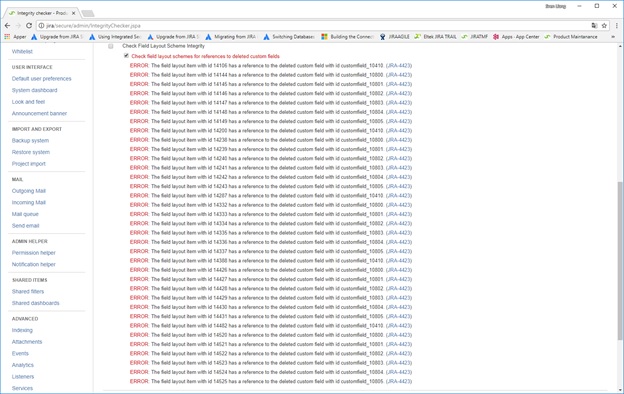Open Listeners page
Viewport: 624px width, 394px height.
(23, 376)
